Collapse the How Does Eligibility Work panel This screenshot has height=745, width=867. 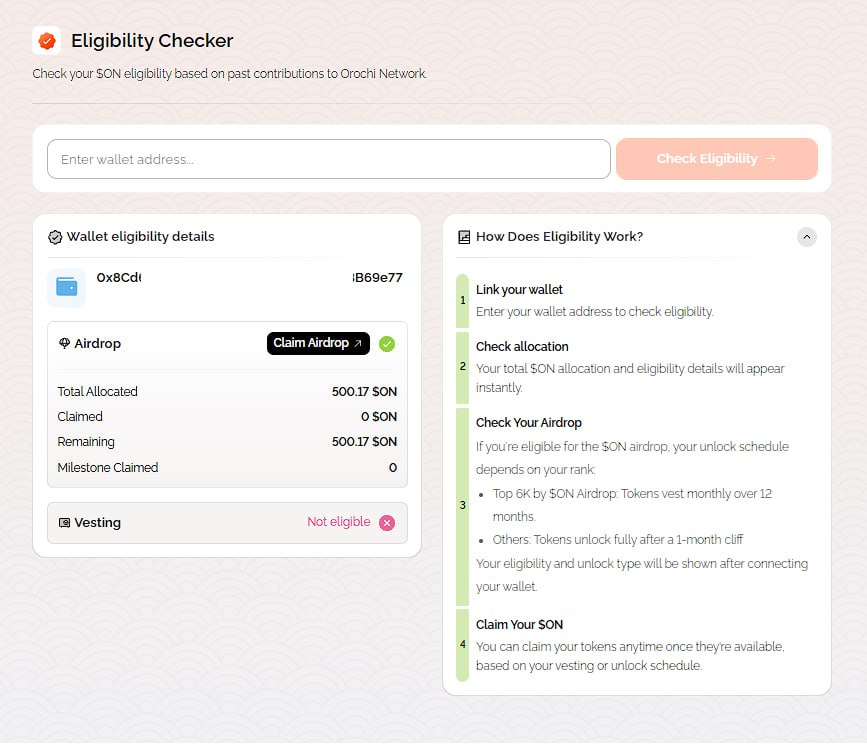(x=807, y=237)
